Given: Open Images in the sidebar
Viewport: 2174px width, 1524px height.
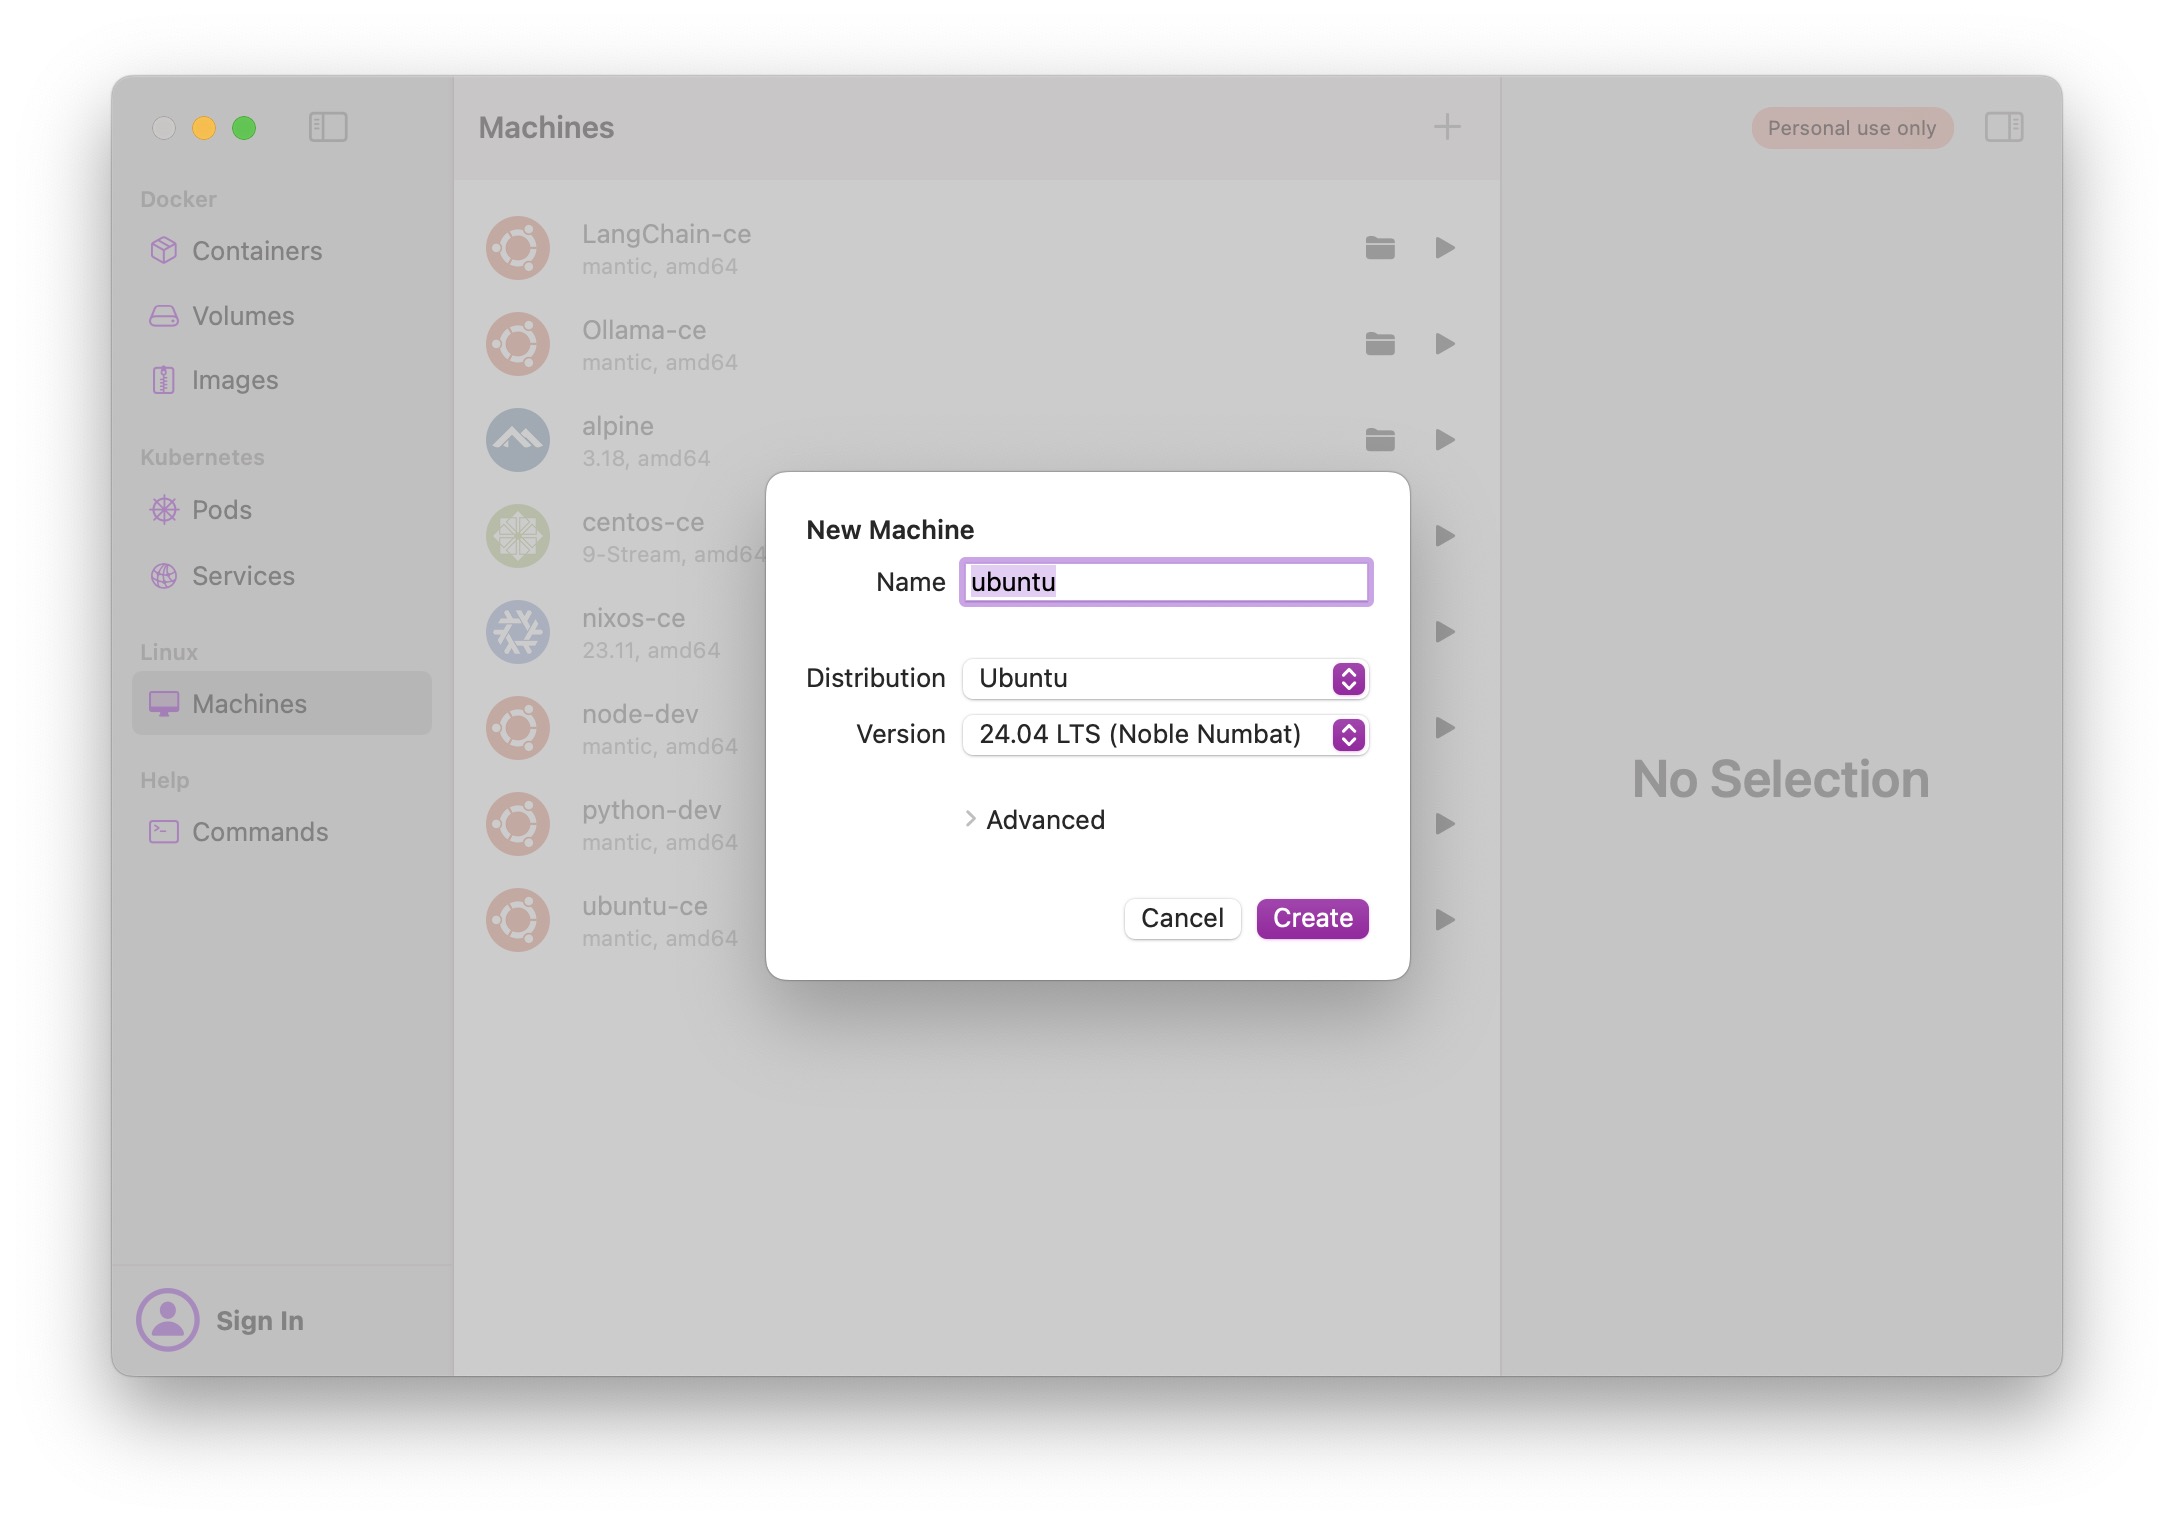Looking at the screenshot, I should coord(282,380).
